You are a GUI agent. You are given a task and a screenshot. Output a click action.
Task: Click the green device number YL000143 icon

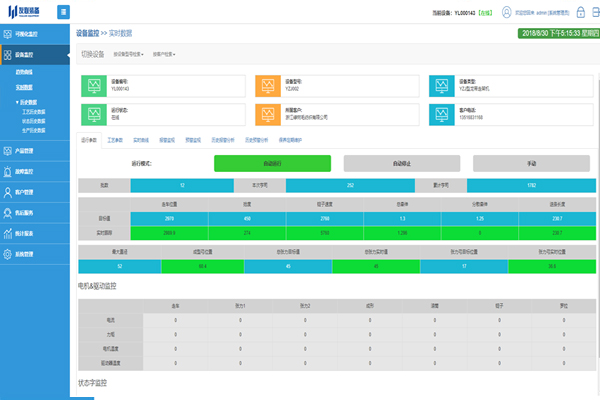click(96, 85)
